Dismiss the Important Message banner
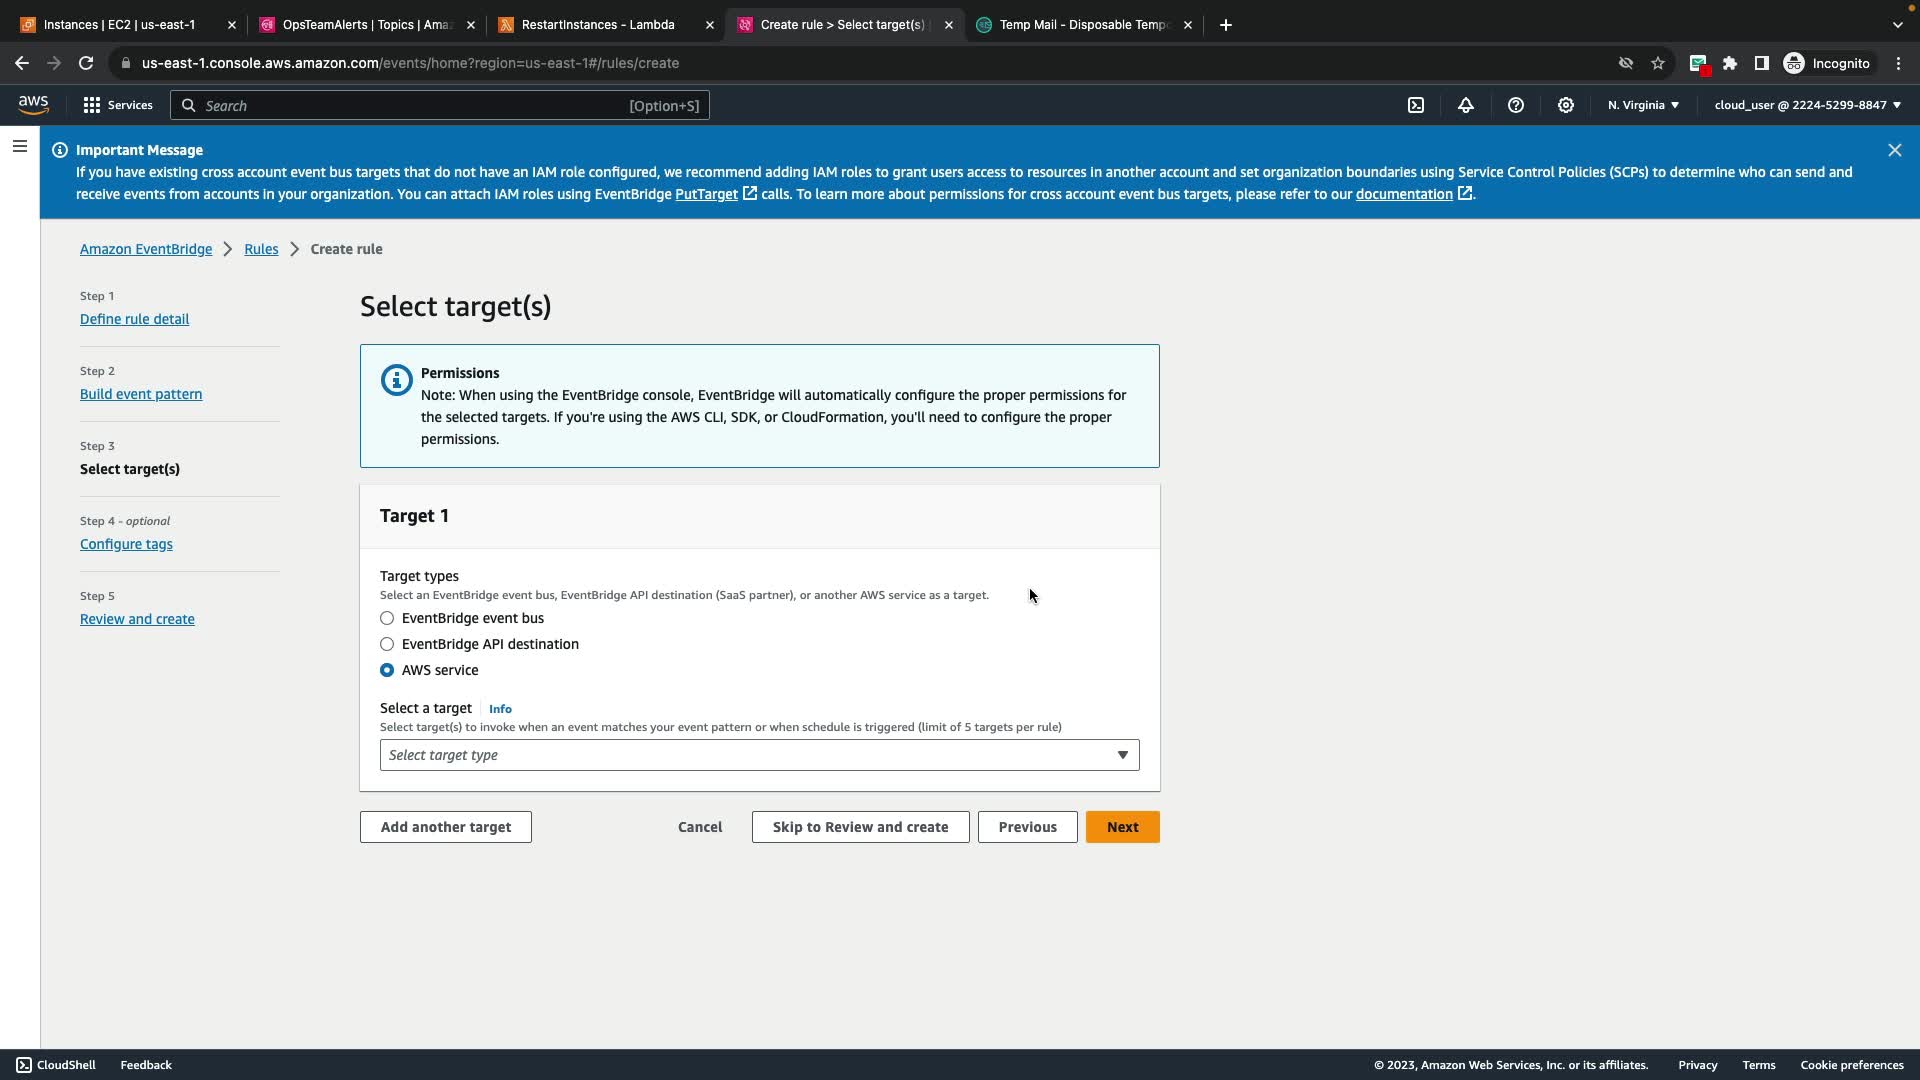The image size is (1920, 1080). coord(1894,150)
